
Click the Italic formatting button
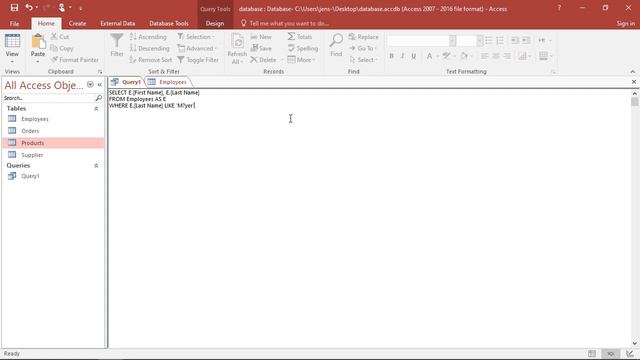[x=402, y=56]
